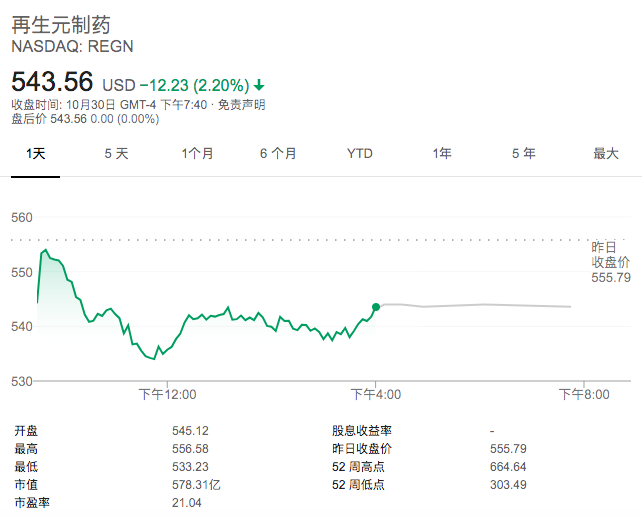Click the 盘后价 543.56 after-hours line
This screenshot has width=642, height=518.
pyautogui.click(x=85, y=119)
